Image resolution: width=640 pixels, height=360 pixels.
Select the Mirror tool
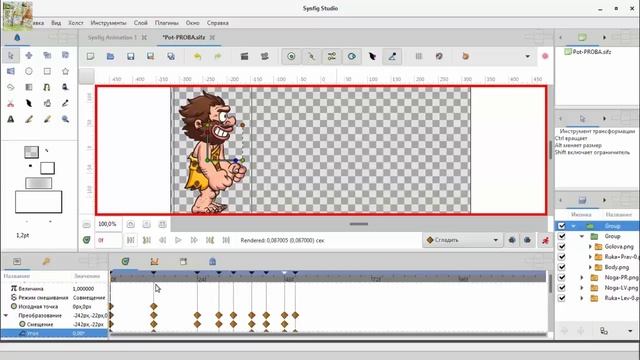pyautogui.click(x=11, y=71)
